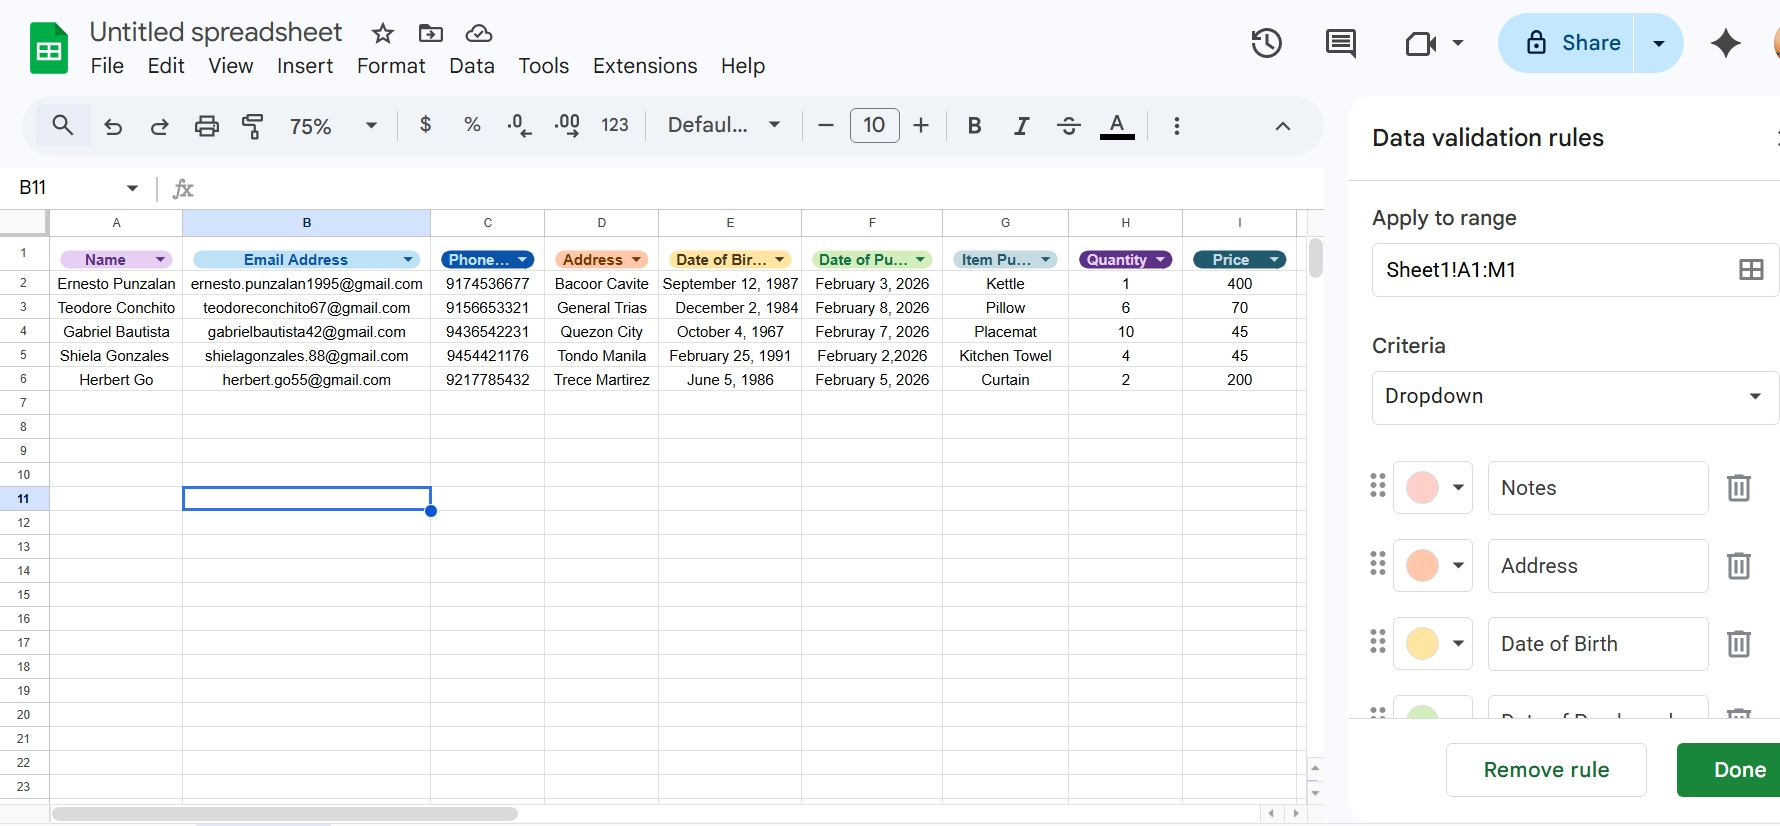This screenshot has height=826, width=1780.
Task: Star the Untitled spreadsheet
Action: tap(383, 34)
